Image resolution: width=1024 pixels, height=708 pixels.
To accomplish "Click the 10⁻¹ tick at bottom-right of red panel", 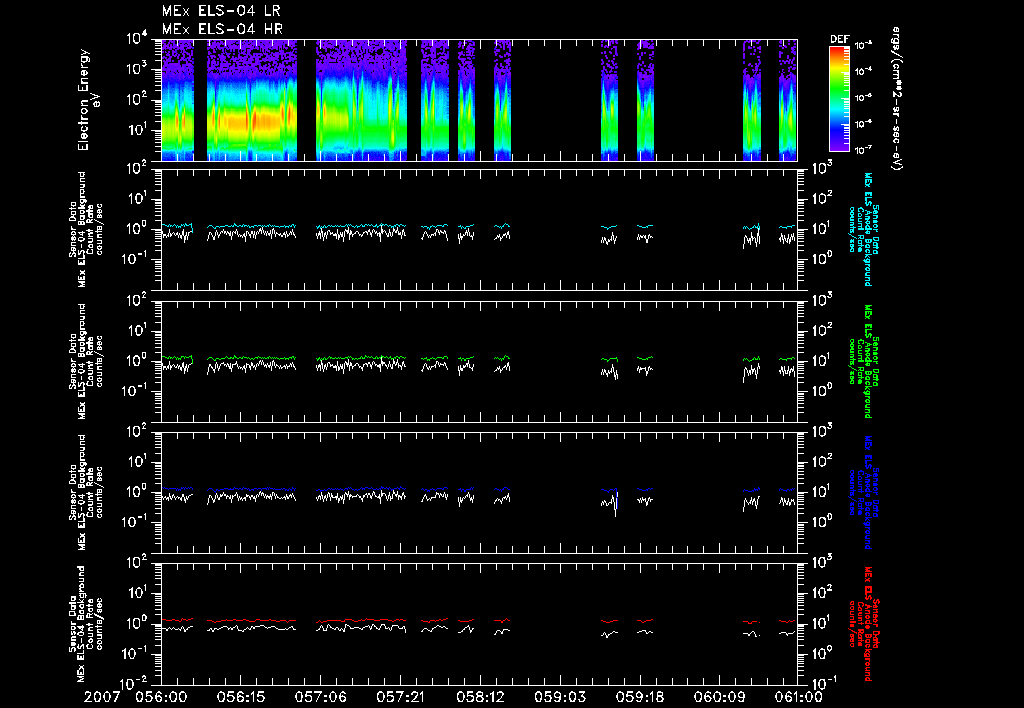I will pos(823,683).
